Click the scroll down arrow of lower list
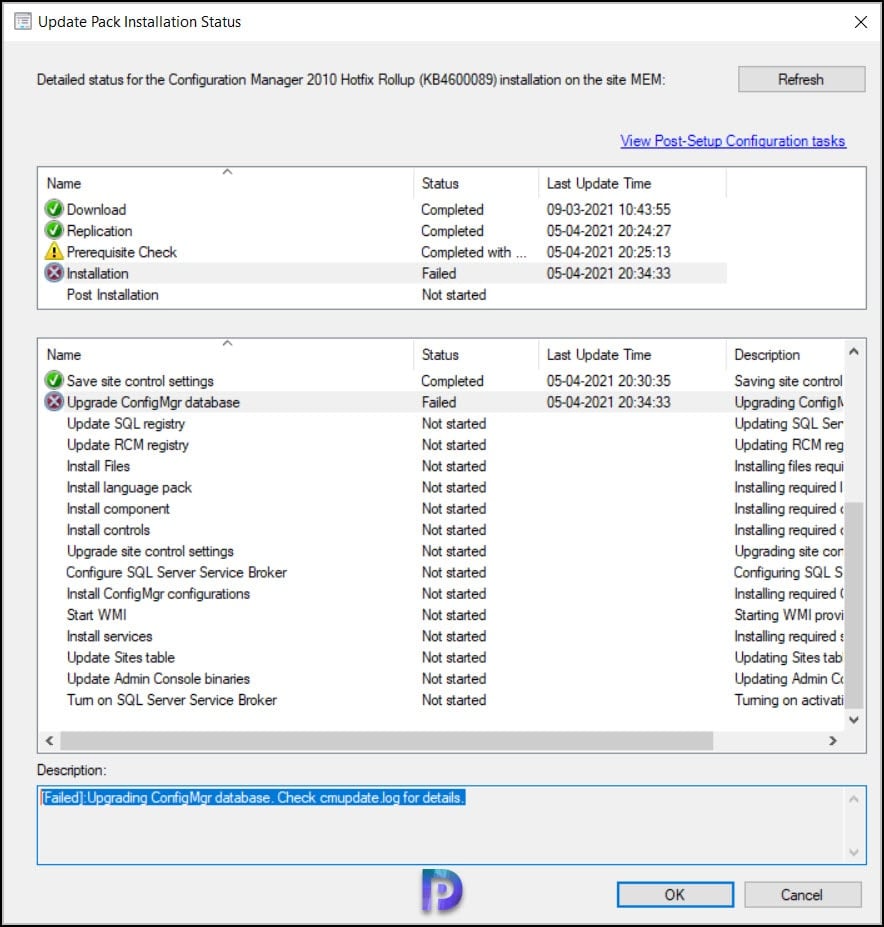 [854, 719]
